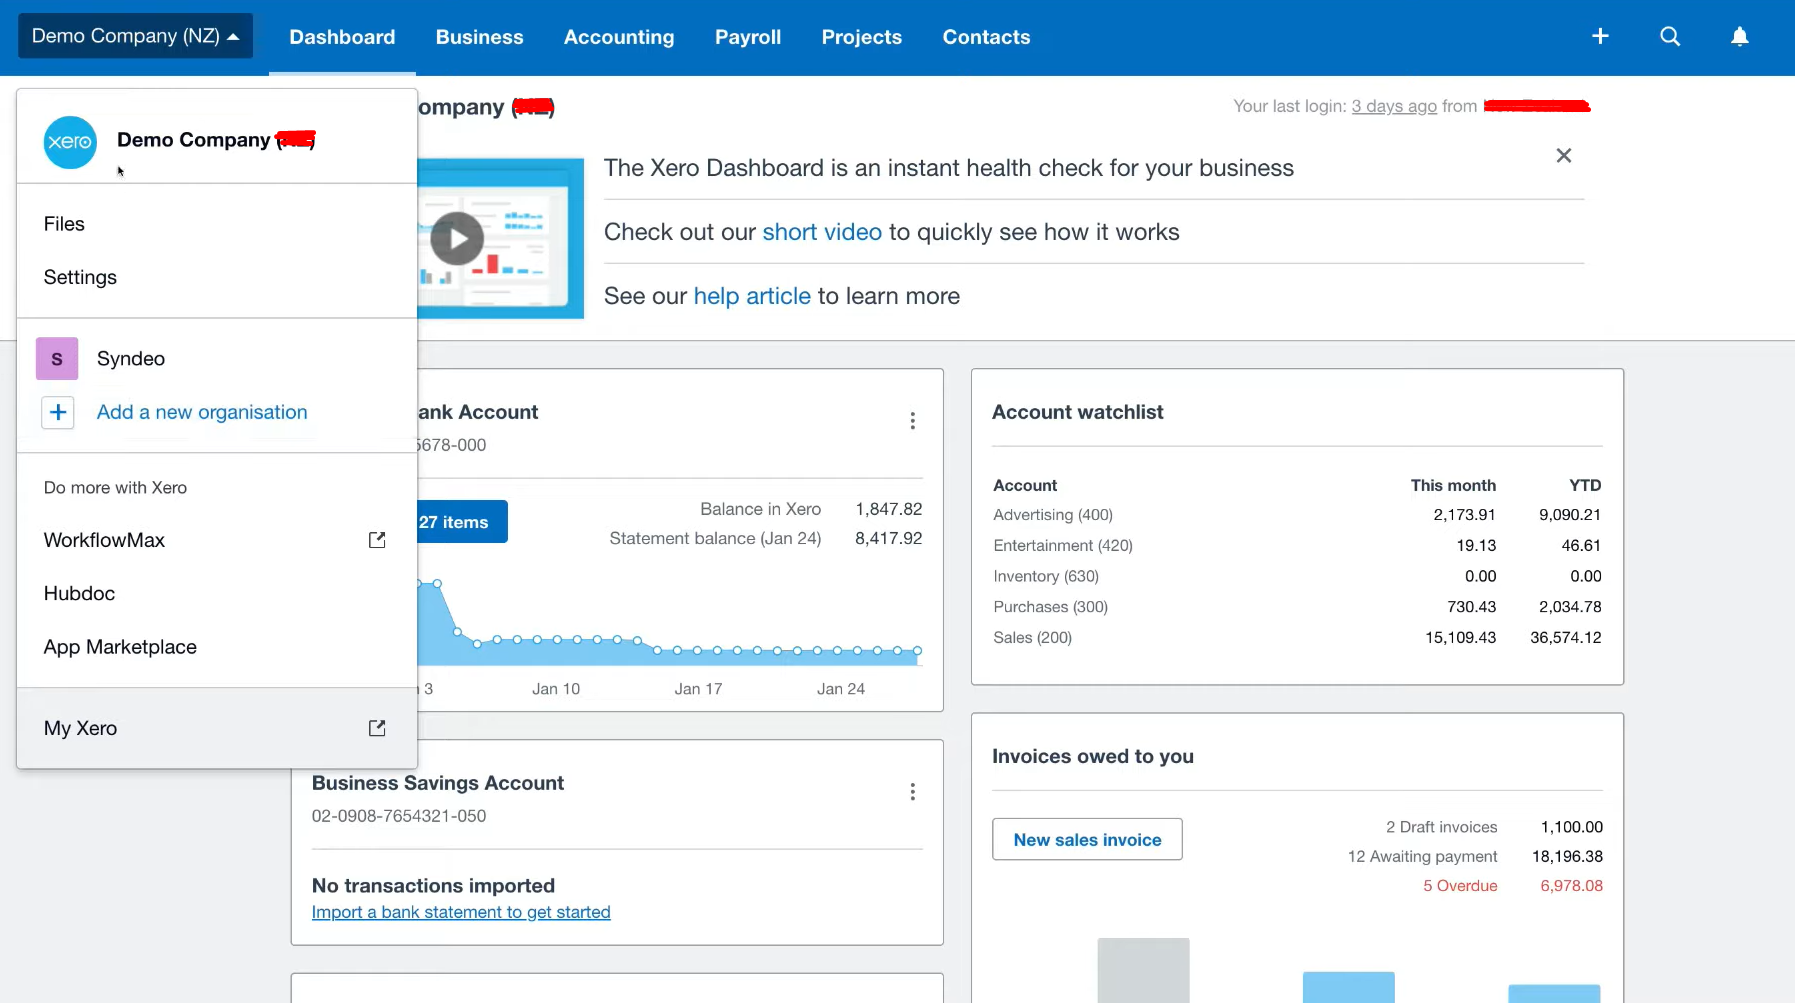Open Business Savings Account options menu
The width and height of the screenshot is (1795, 1003).
pos(911,791)
